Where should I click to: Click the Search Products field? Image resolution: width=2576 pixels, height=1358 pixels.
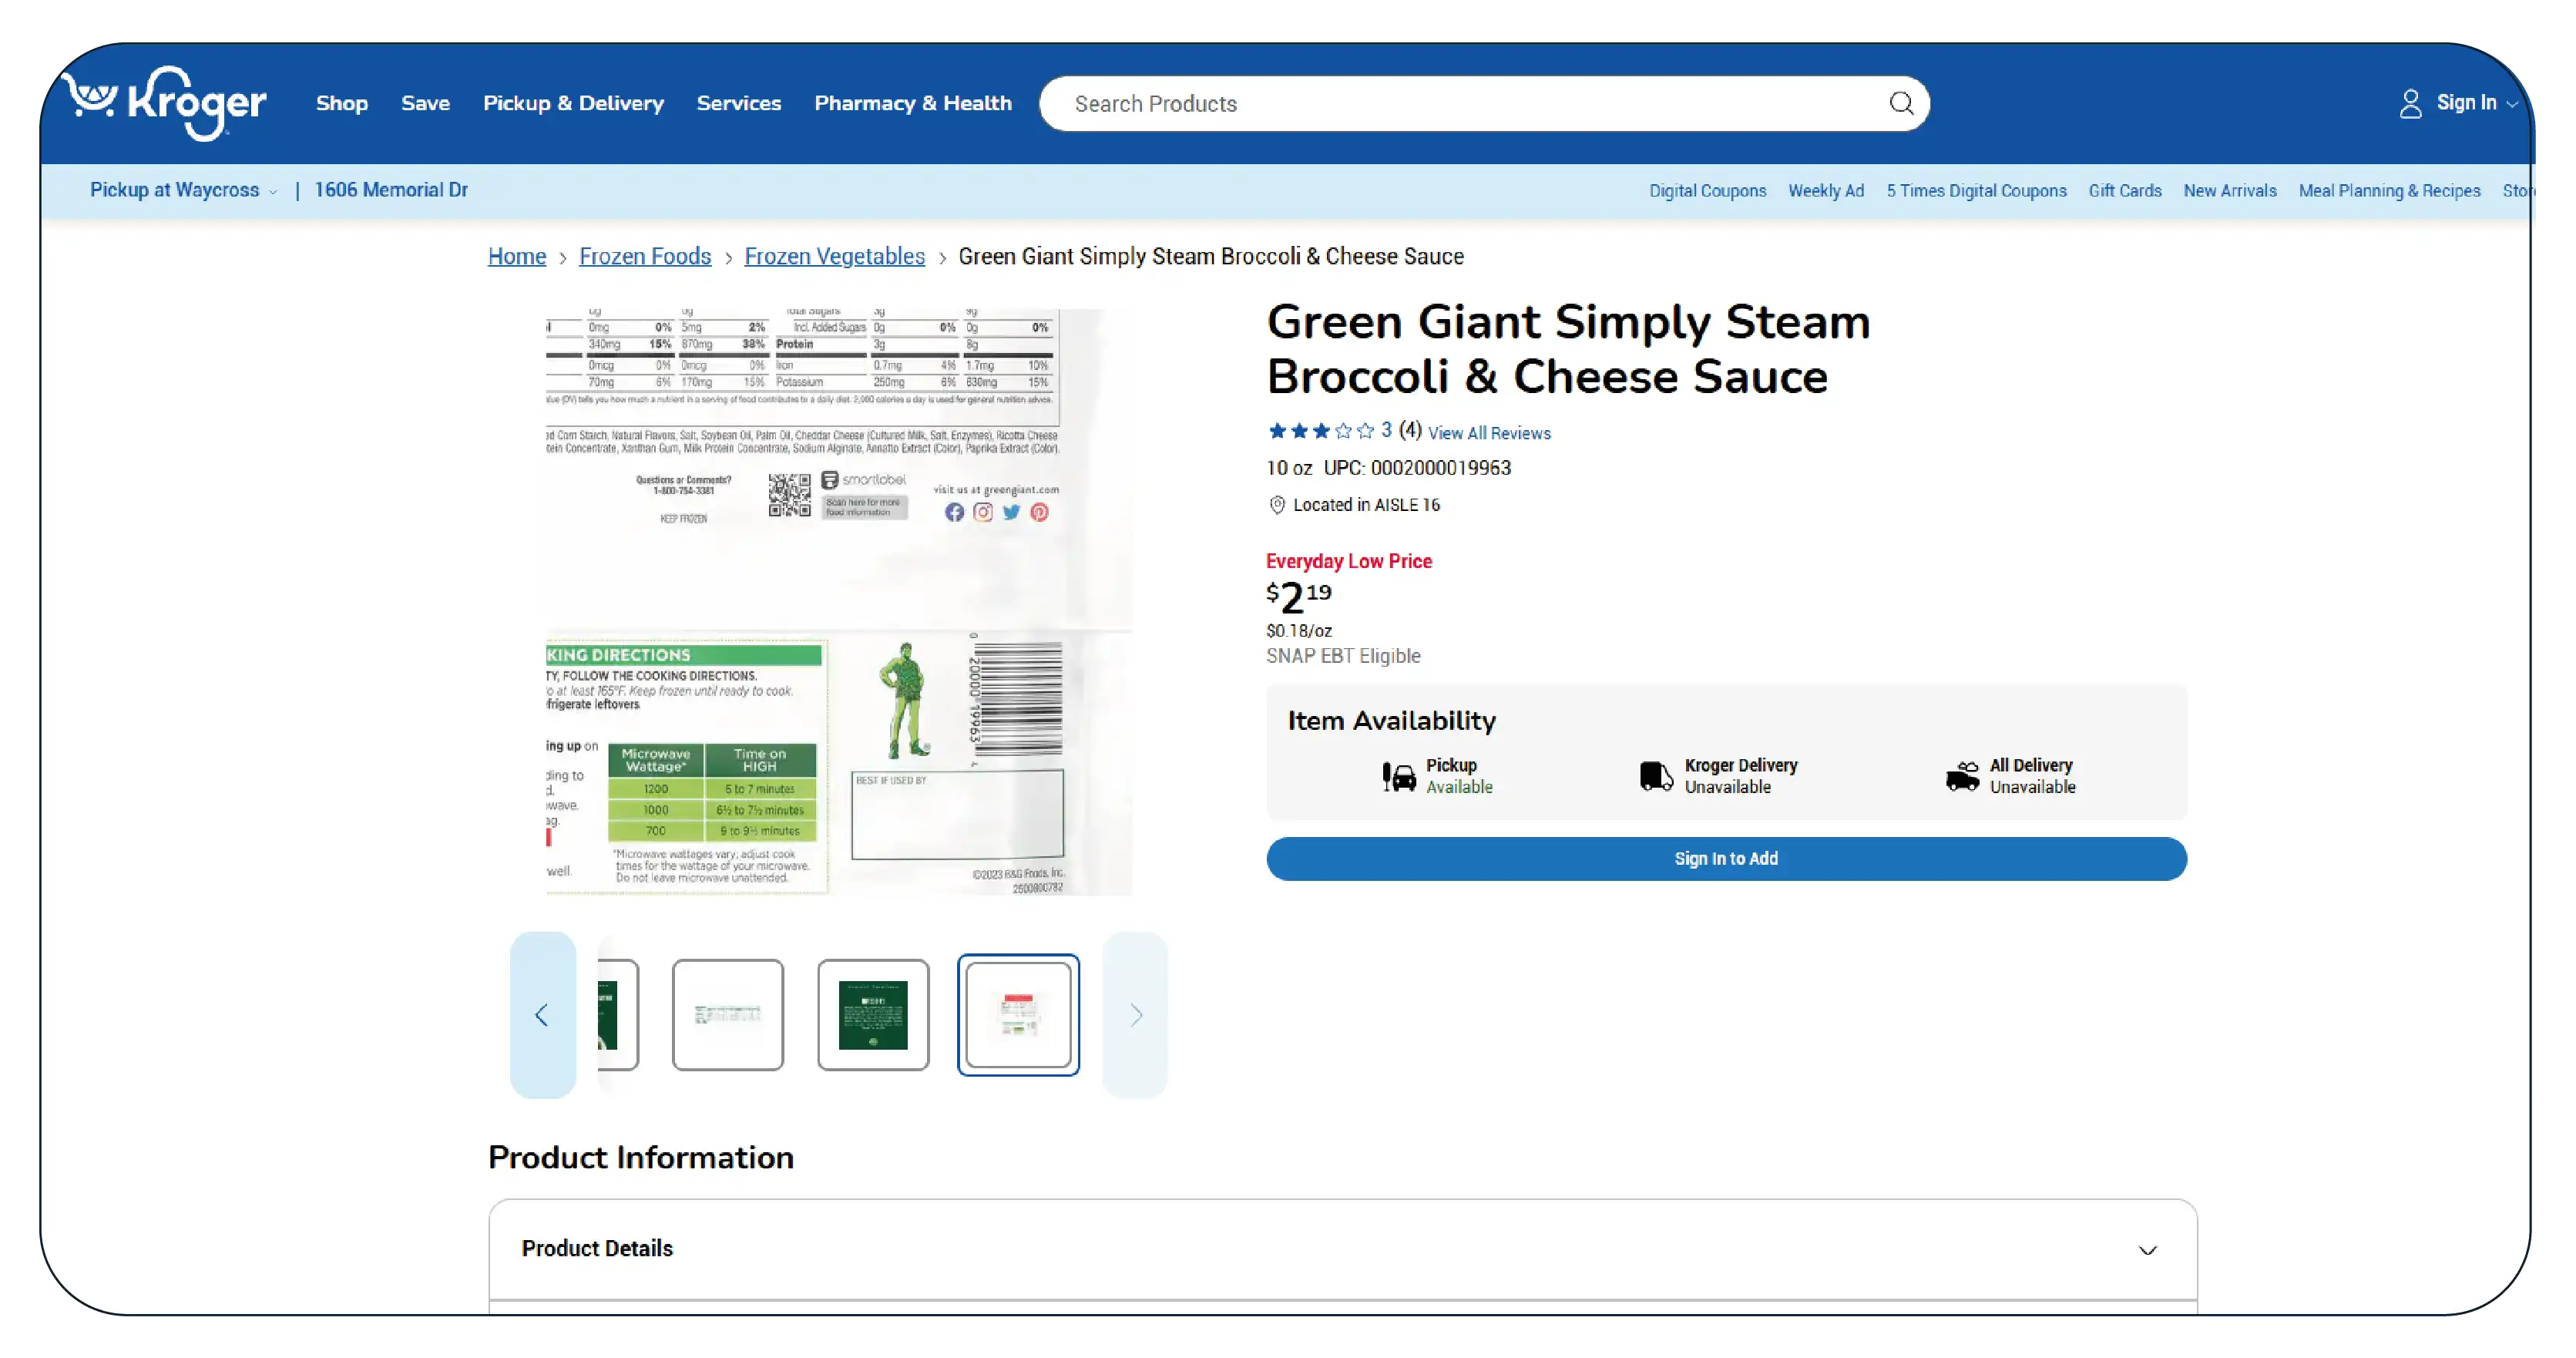pyautogui.click(x=1460, y=104)
